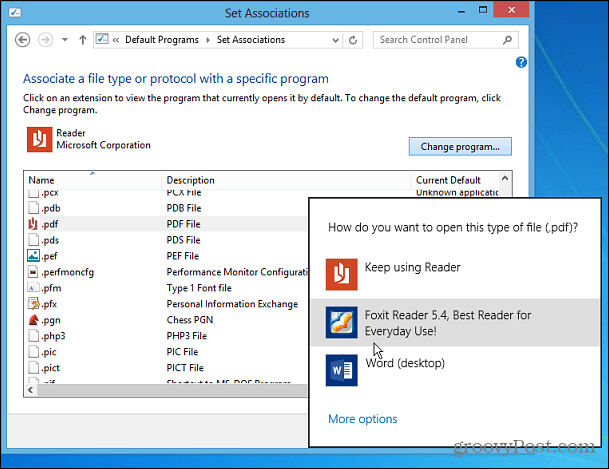This screenshot has width=609, height=469.
Task: Select the .pict extension name
Action: [x=50, y=368]
